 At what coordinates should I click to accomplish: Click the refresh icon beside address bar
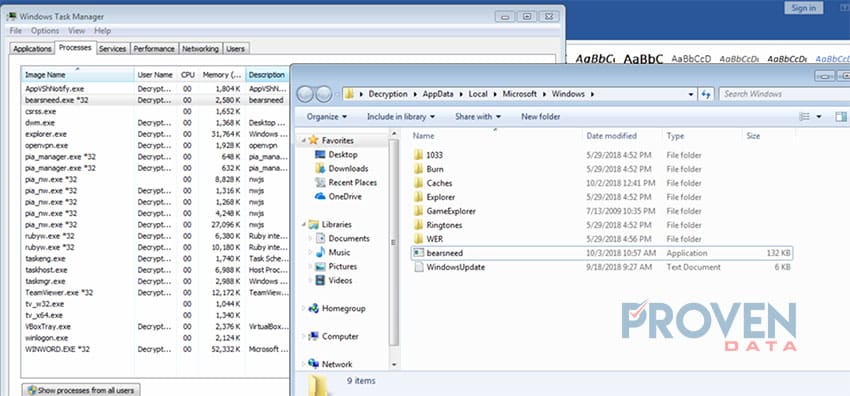coord(706,94)
